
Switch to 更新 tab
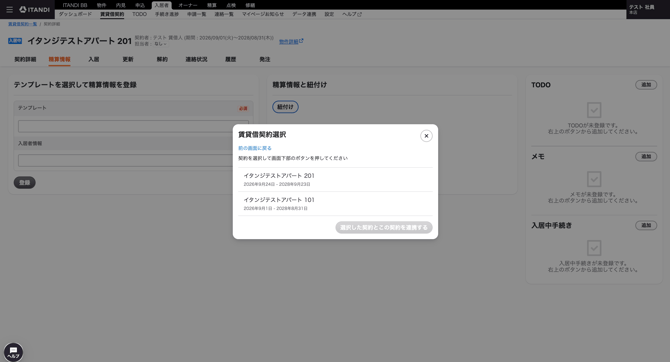pyautogui.click(x=128, y=59)
